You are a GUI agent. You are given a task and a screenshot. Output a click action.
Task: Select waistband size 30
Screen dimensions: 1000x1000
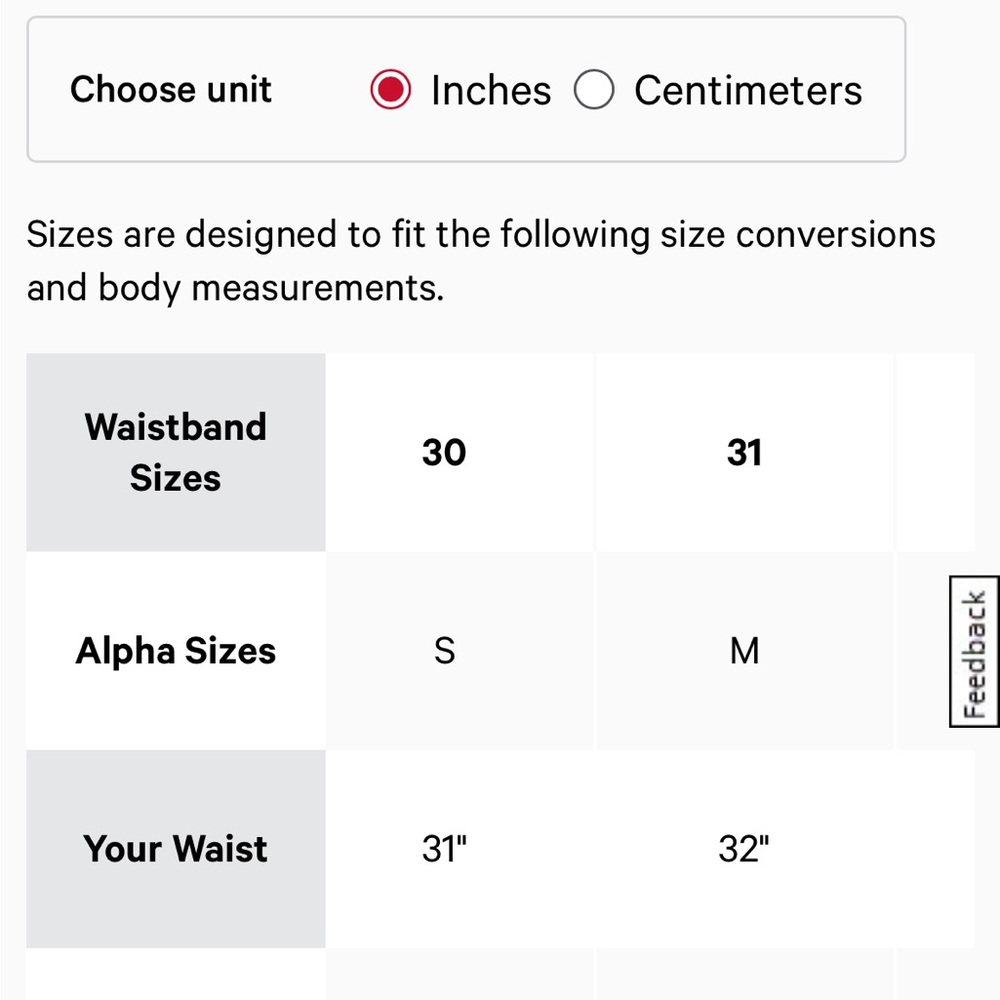443,452
